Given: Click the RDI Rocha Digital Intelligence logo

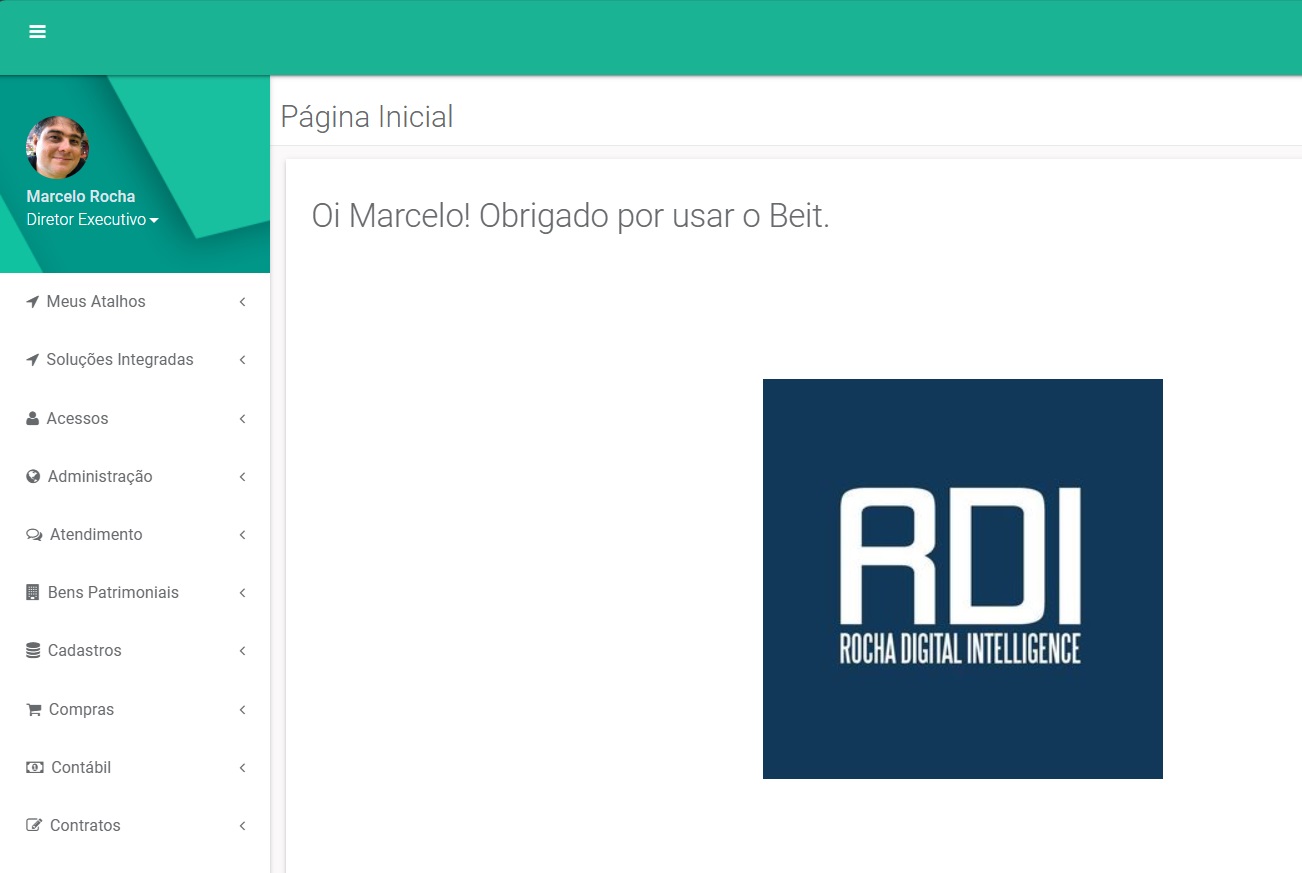Looking at the screenshot, I should (962, 579).
